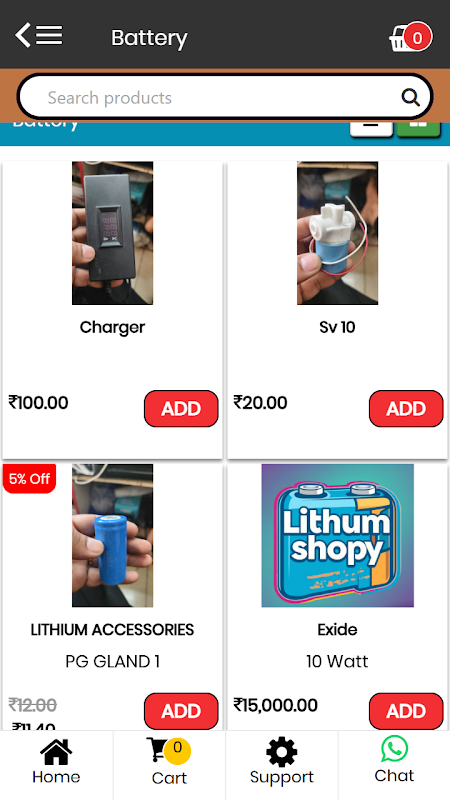Open the hamburger menu
Viewport: 450px width, 800px height.
pos(49,36)
